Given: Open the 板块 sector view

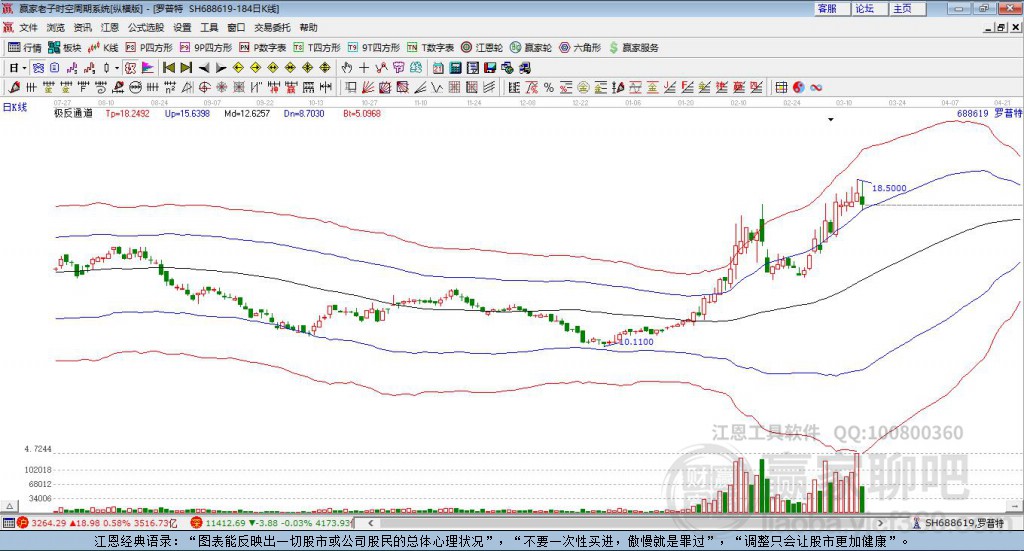Looking at the screenshot, I should 64,48.
